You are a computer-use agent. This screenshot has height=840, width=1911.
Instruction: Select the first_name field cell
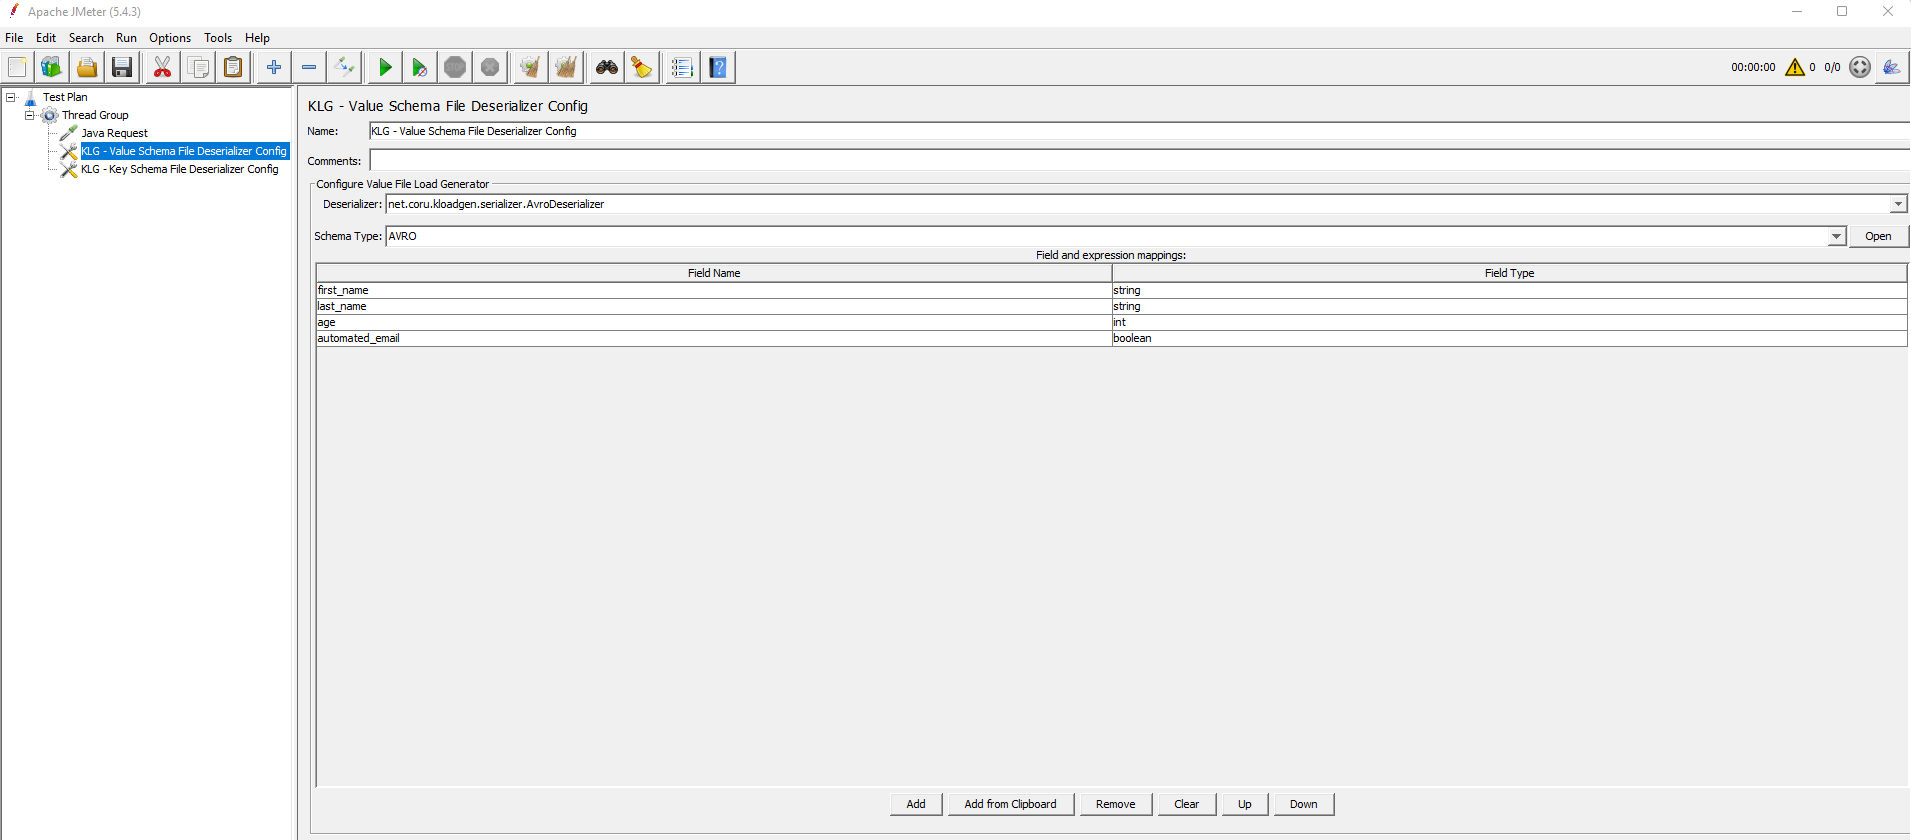(x=714, y=290)
